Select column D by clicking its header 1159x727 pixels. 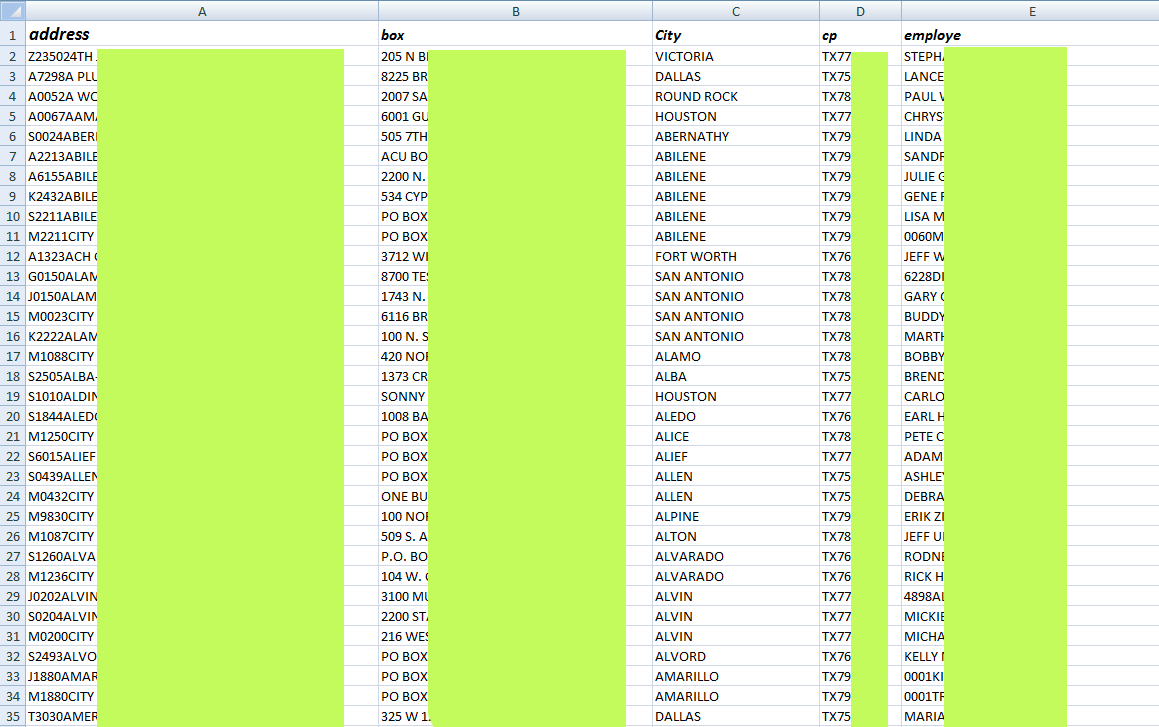pos(860,11)
